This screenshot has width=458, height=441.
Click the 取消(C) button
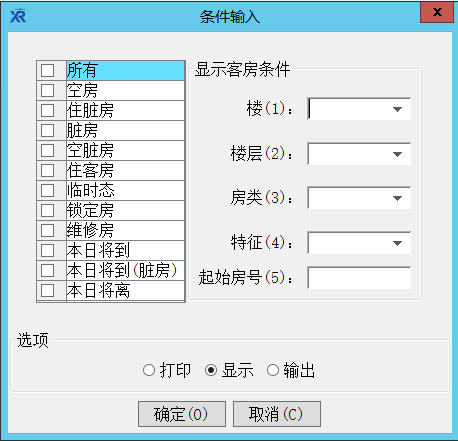[x=277, y=414]
